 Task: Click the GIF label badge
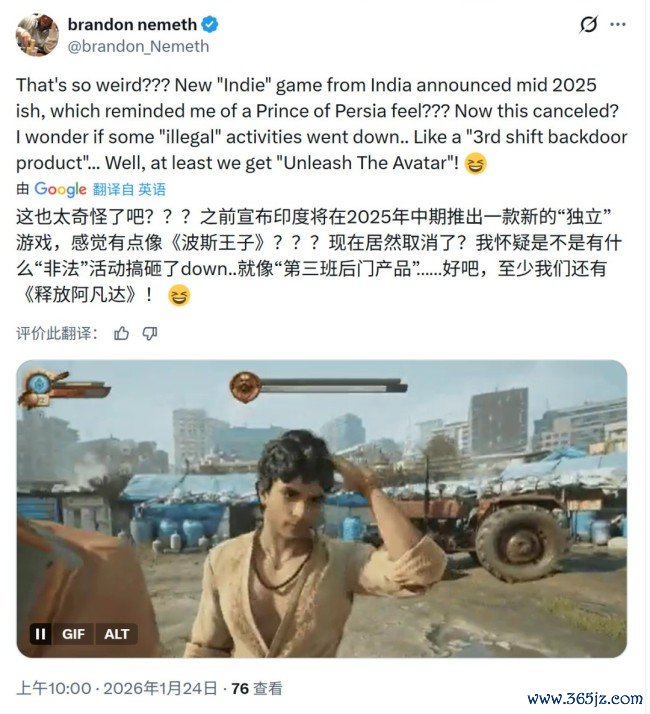[x=73, y=634]
